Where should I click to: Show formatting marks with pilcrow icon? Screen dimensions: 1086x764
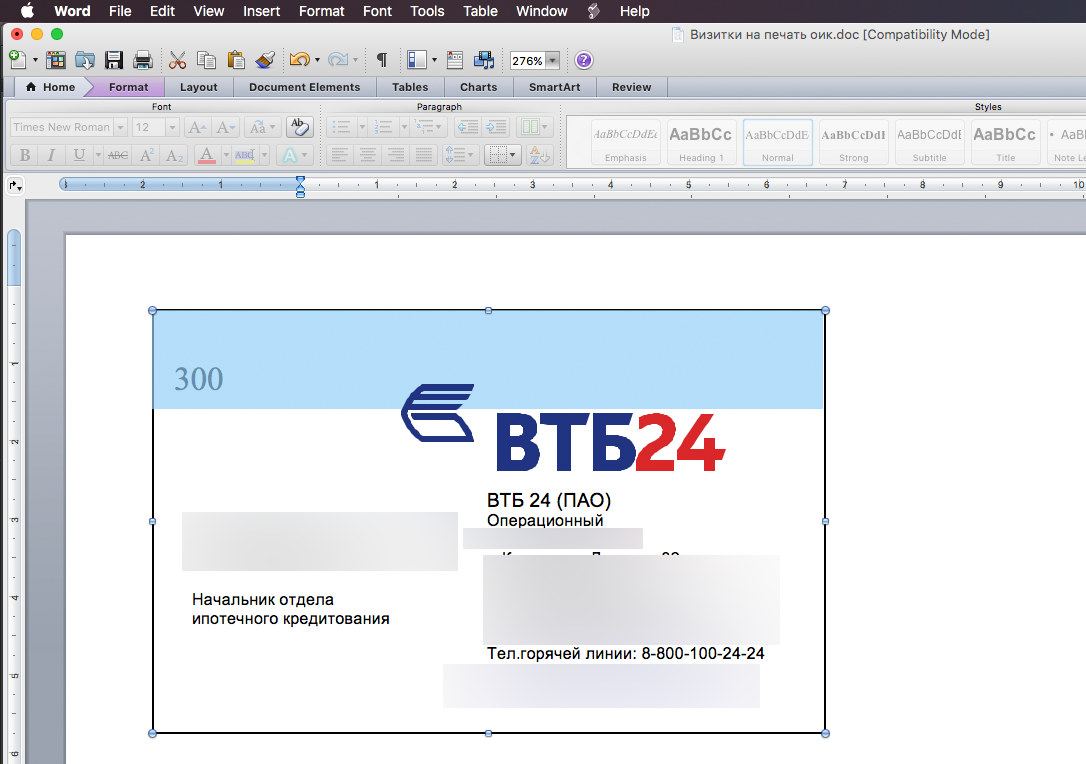(382, 60)
